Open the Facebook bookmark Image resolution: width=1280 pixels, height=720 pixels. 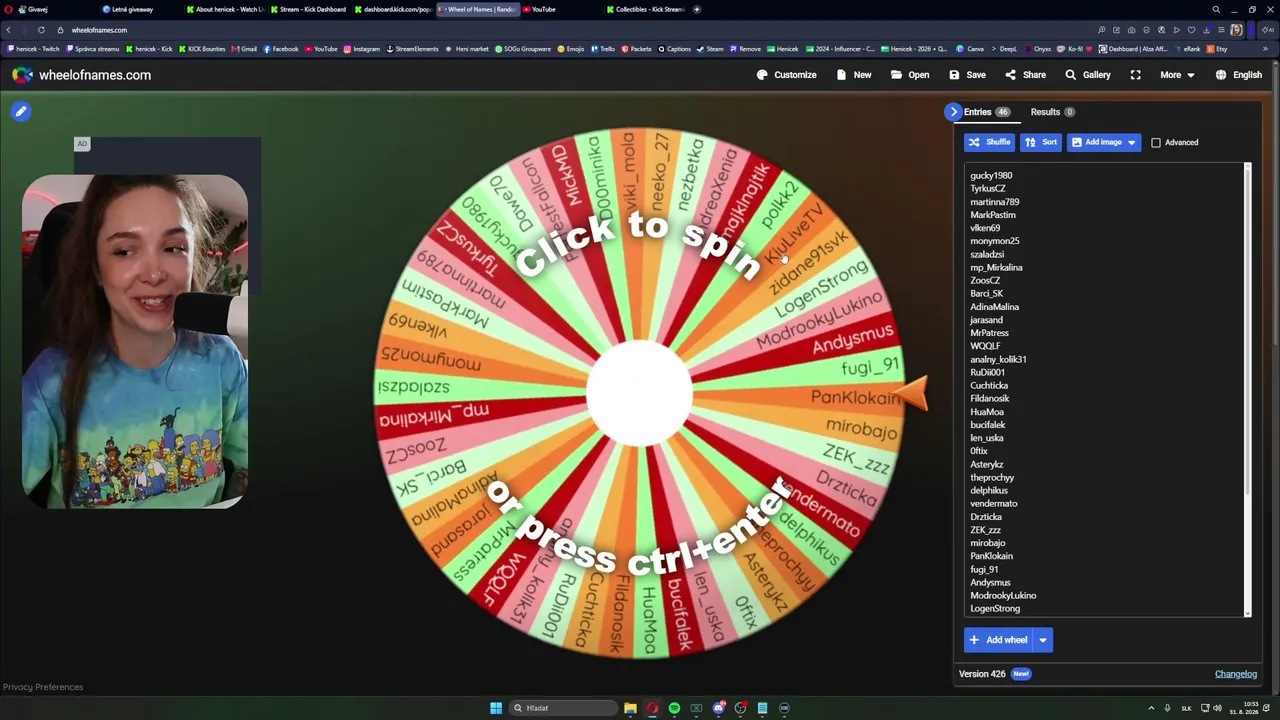tap(280, 49)
